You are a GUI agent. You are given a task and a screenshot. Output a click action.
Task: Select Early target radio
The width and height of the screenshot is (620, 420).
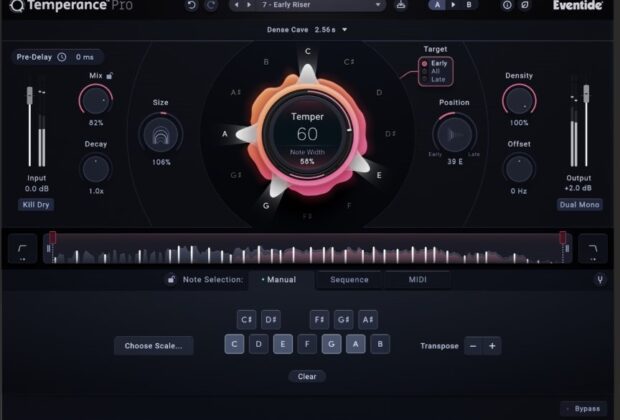tap(424, 63)
